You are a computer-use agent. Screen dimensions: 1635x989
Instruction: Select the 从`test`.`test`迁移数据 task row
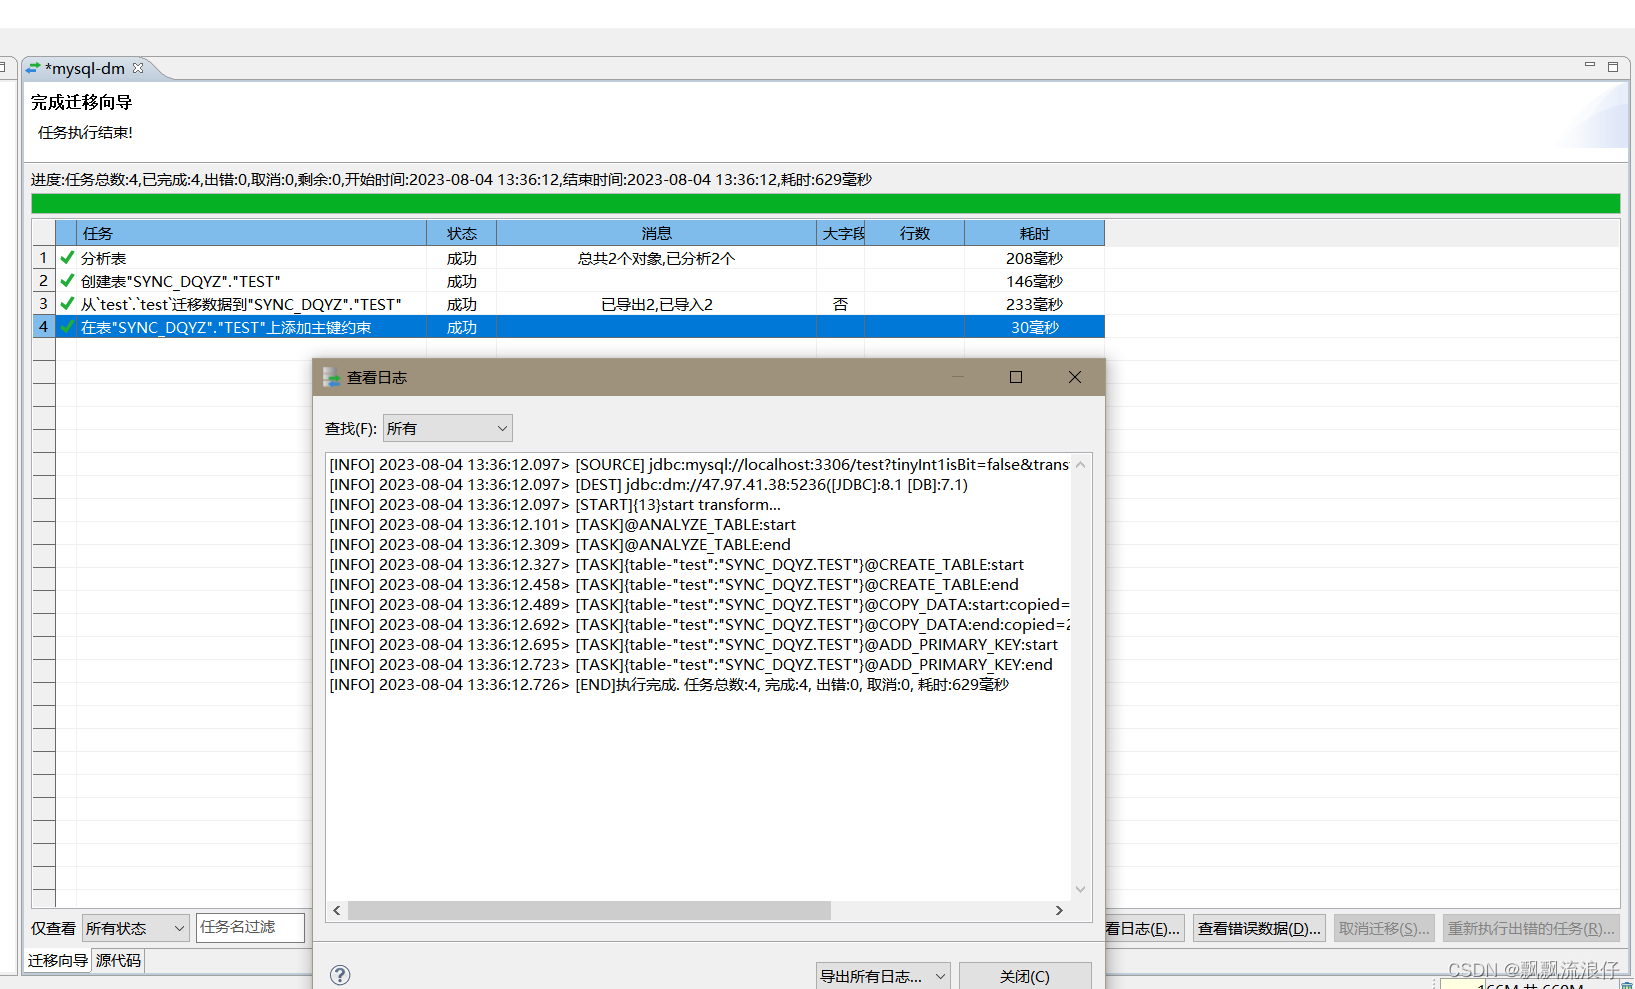pyautogui.click(x=568, y=304)
